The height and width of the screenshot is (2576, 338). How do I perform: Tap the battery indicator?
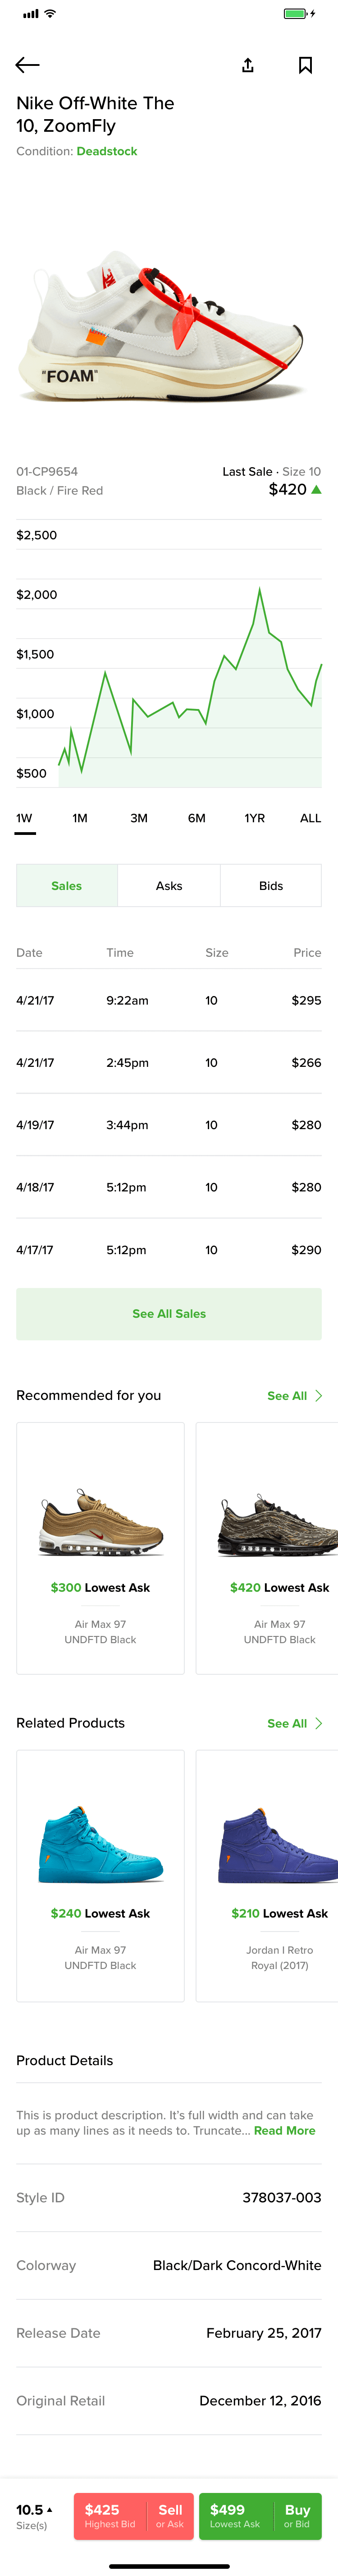pos(295,14)
